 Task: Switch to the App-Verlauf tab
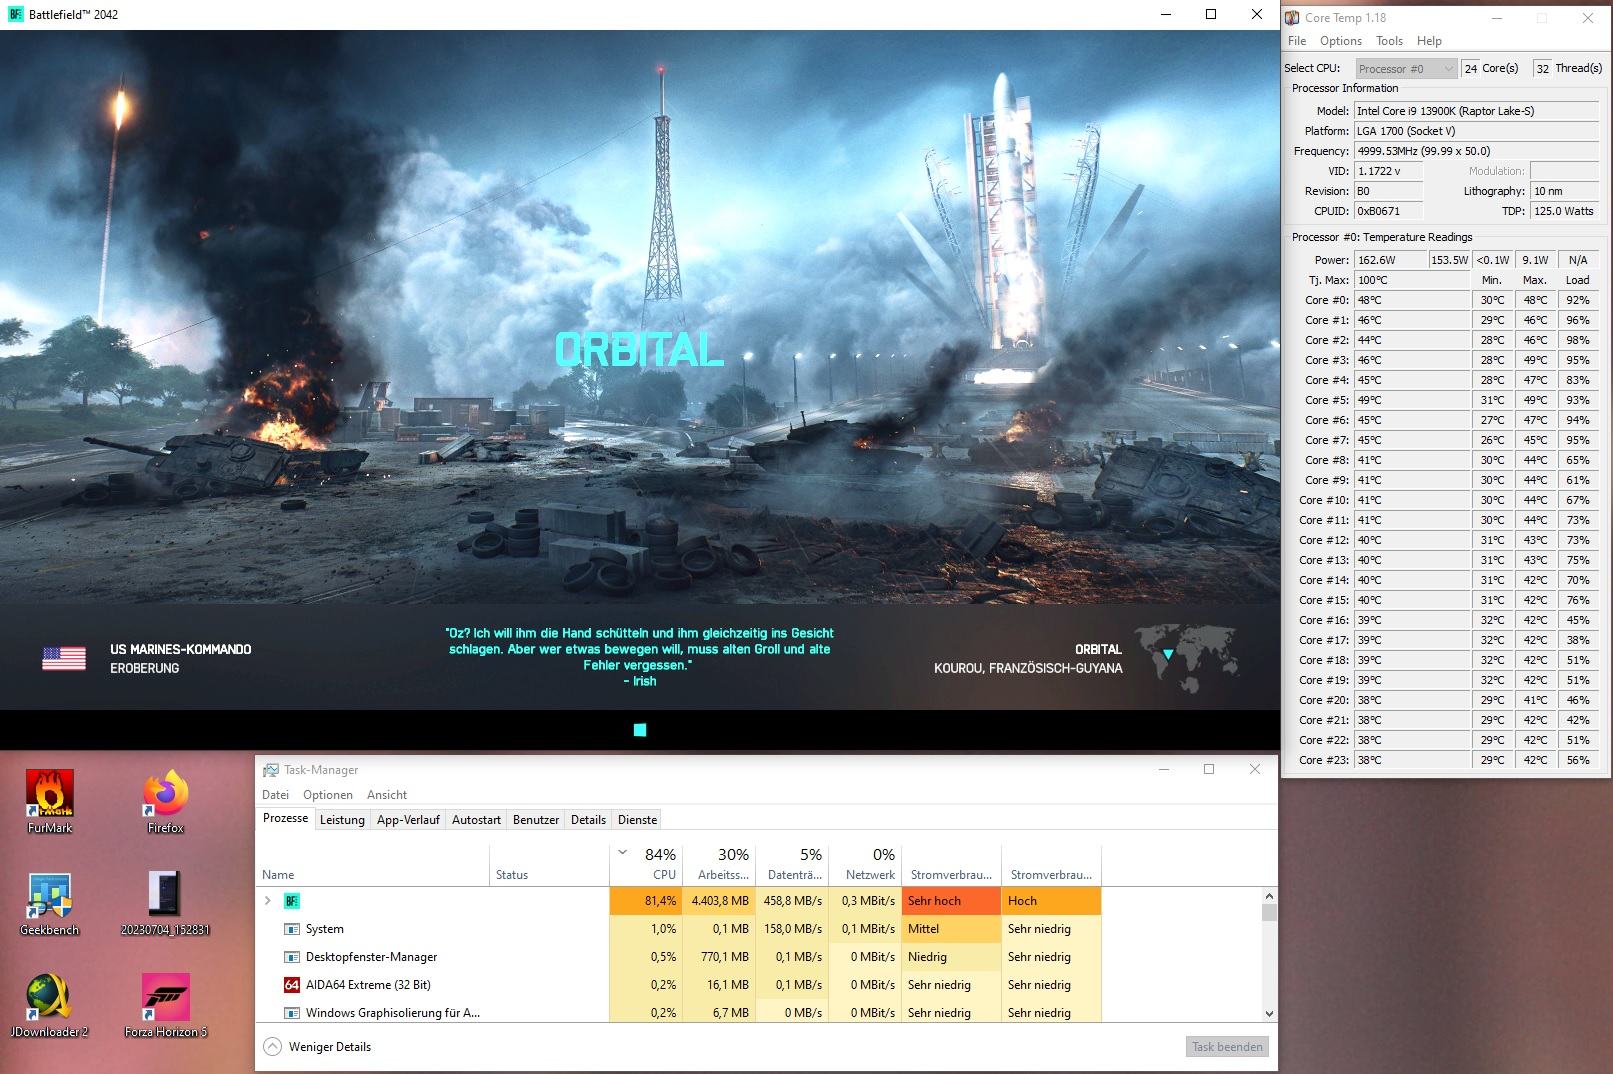[408, 820]
